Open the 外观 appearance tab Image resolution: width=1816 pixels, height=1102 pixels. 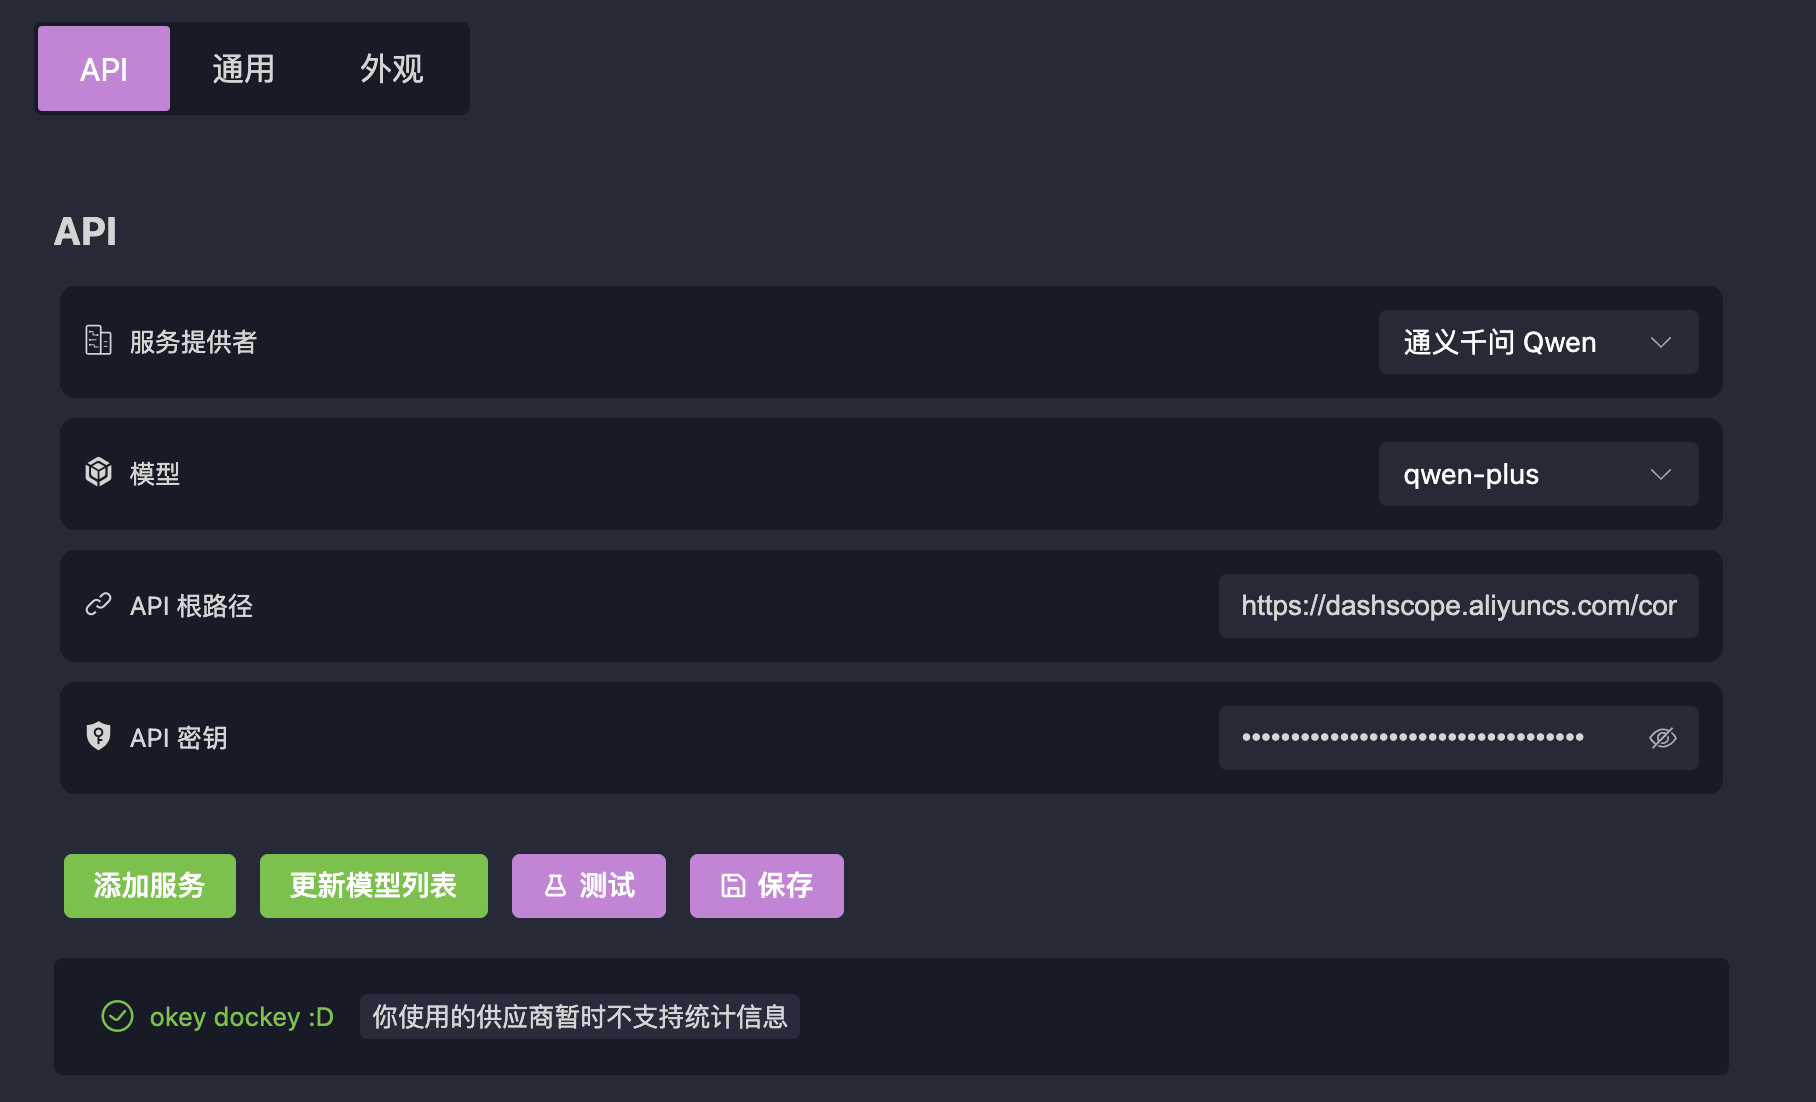coord(391,69)
